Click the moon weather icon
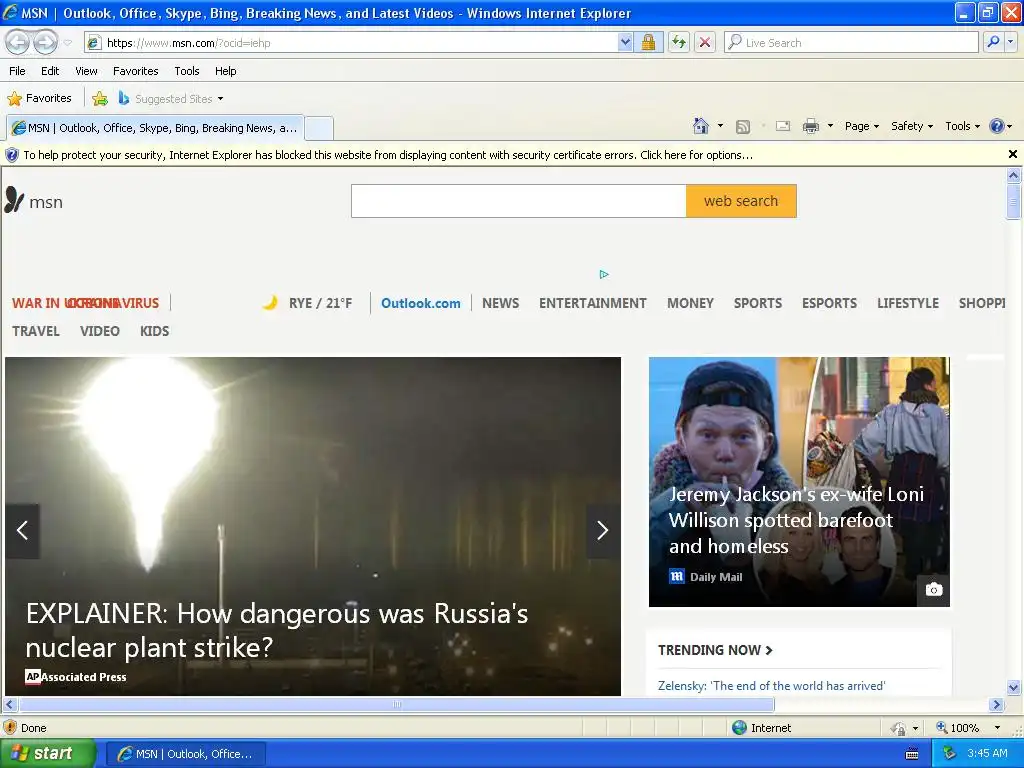Image resolution: width=1024 pixels, height=768 pixels. [270, 302]
